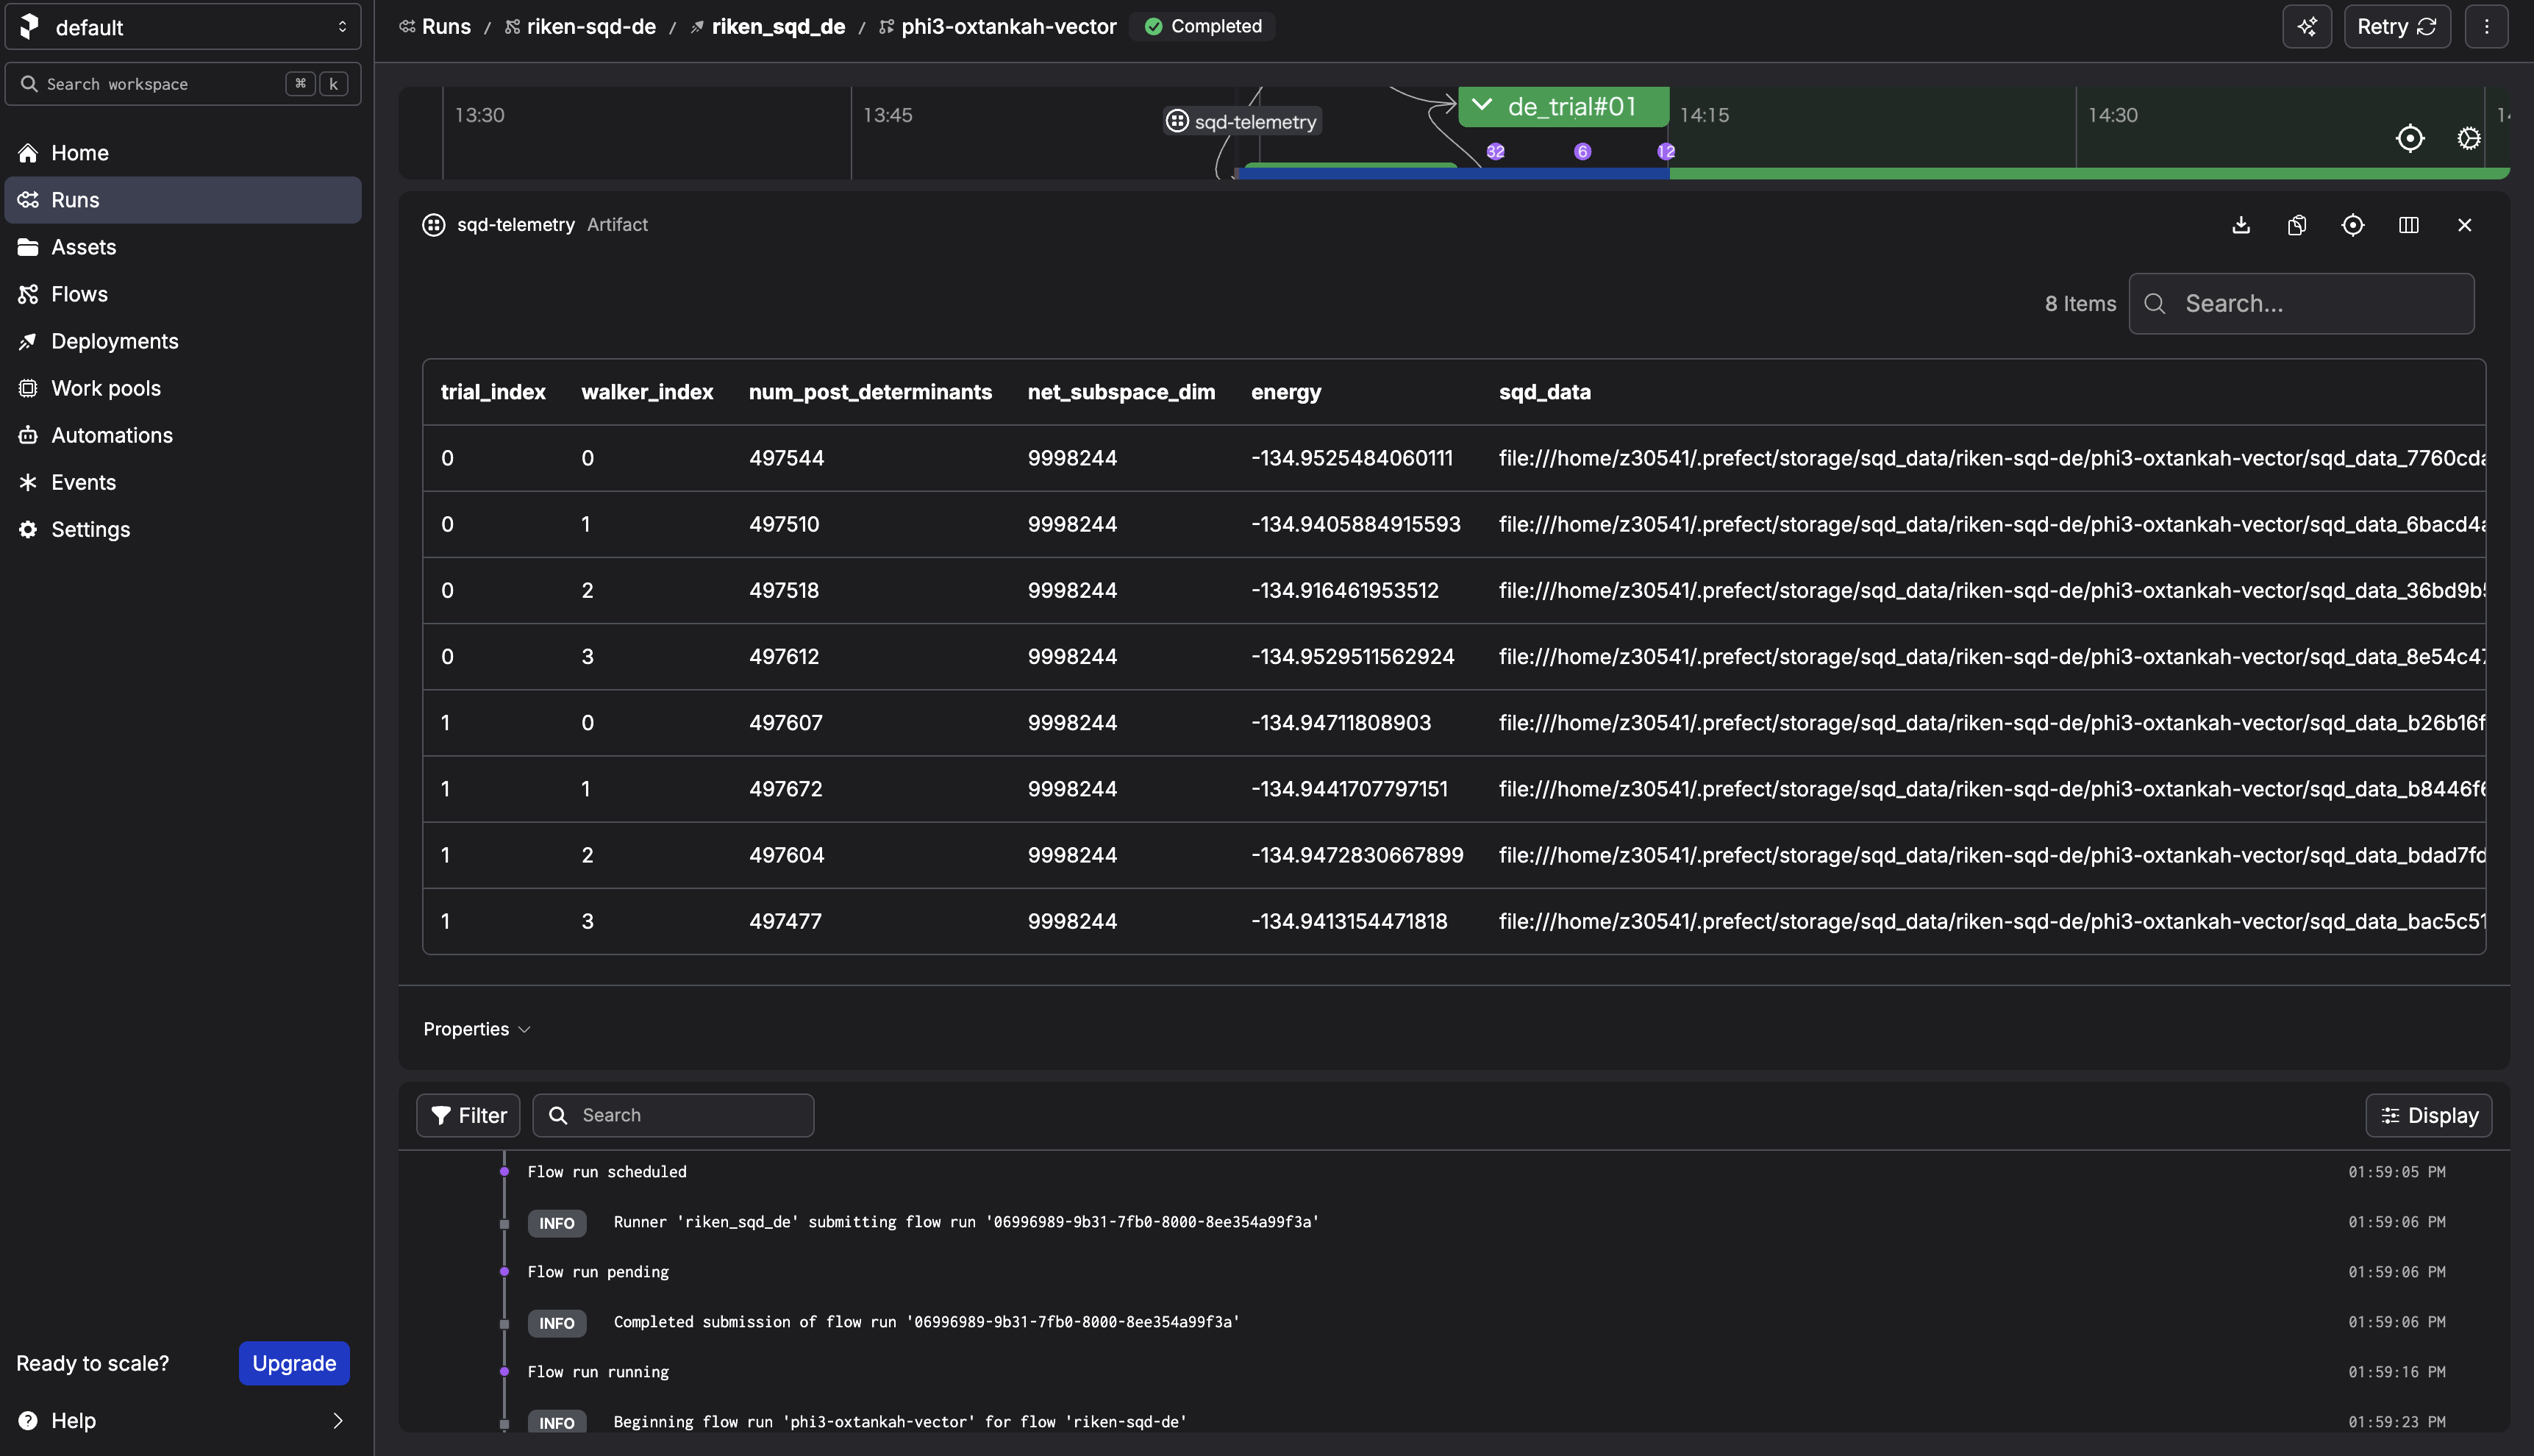2534x1456 pixels.
Task: Click the Prefect logo in the sidebar
Action: (27, 27)
